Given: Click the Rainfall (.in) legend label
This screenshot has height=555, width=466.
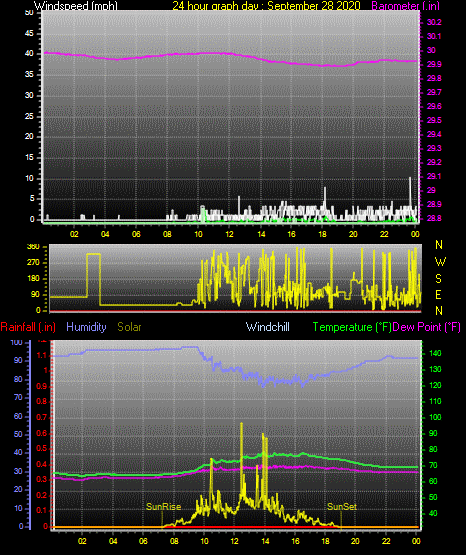Looking at the screenshot, I should pos(28,327).
